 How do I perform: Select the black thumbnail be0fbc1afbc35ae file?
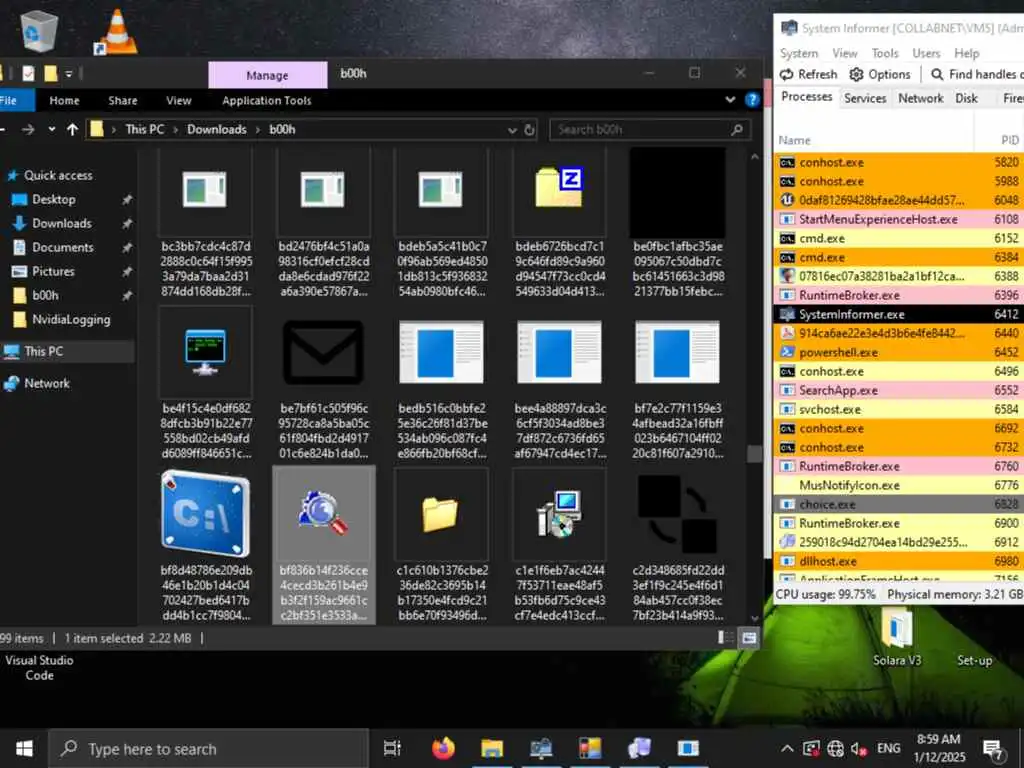(677, 191)
